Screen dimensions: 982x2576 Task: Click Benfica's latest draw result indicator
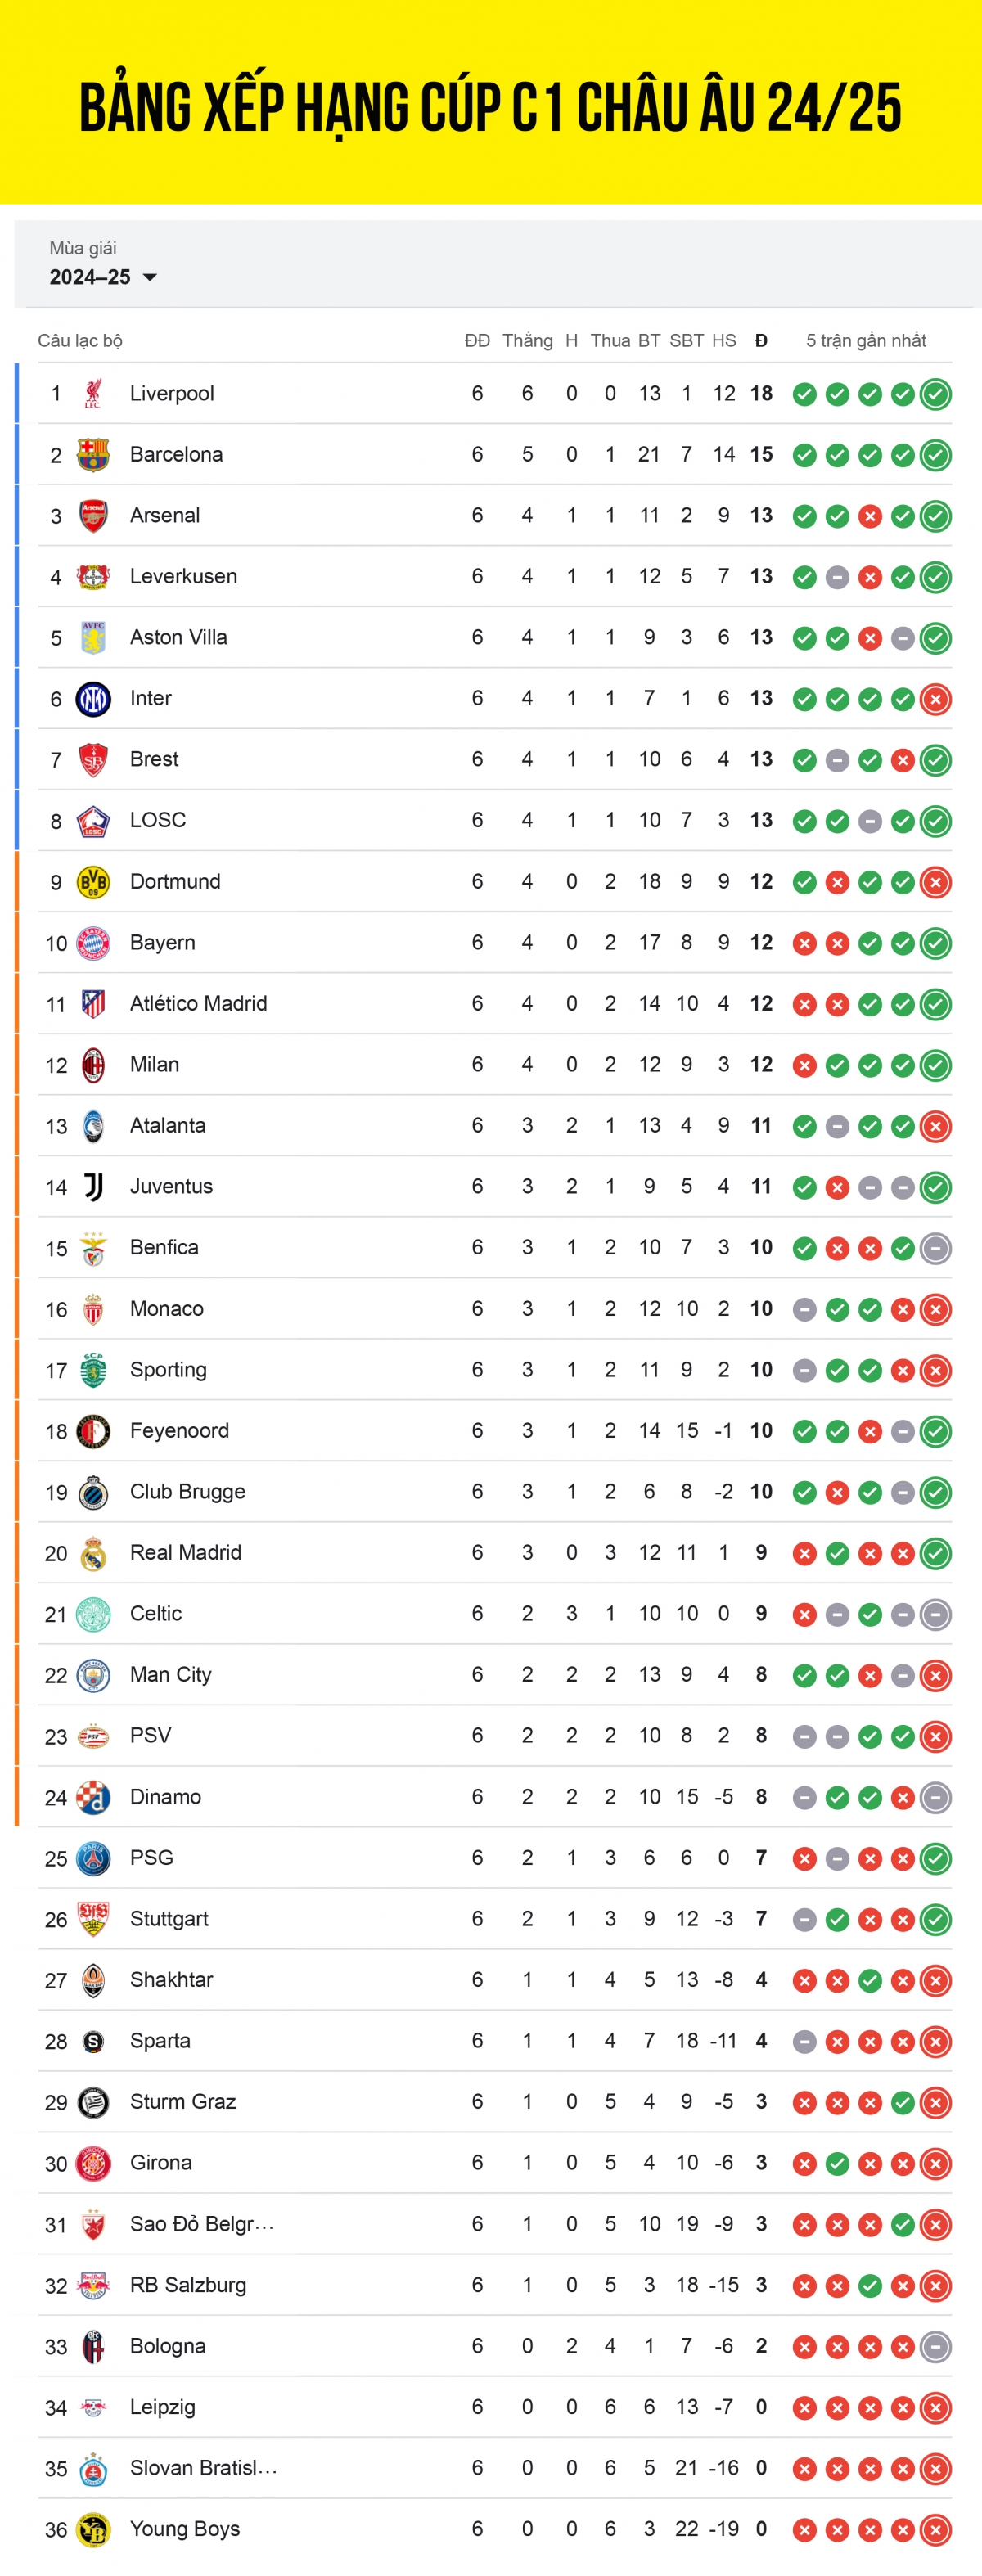[935, 1248]
